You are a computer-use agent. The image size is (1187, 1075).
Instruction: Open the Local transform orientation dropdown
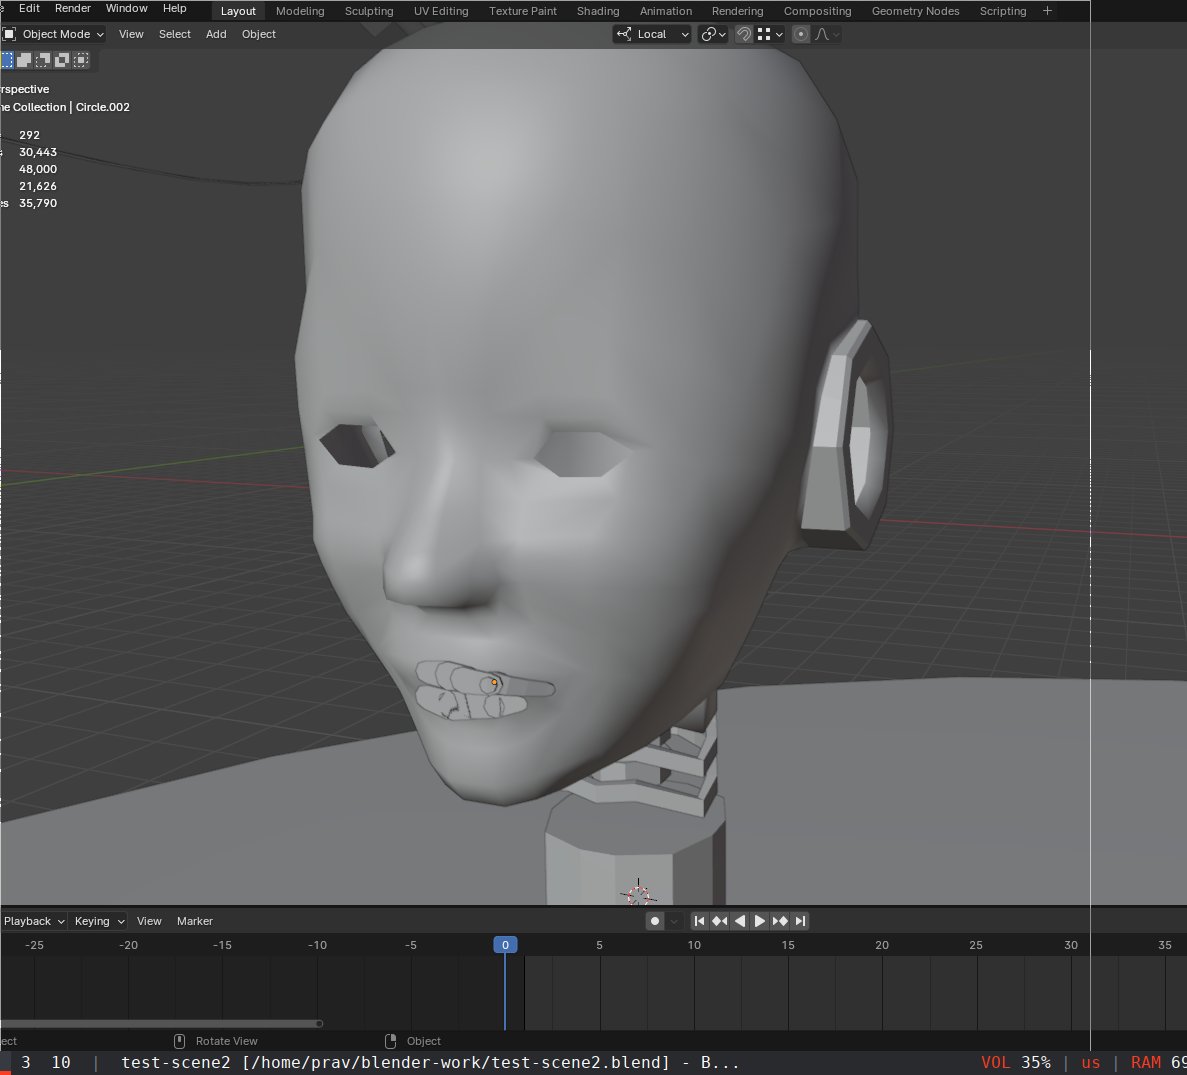652,34
